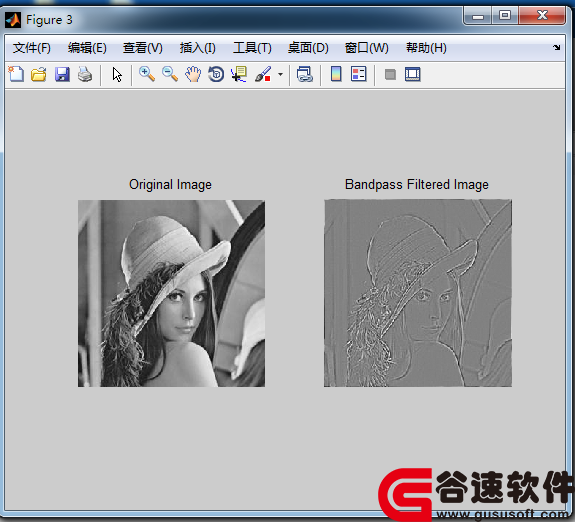Click the Bandpass Filtered Image thumbnail
Viewport: 575px width, 522px height.
coord(418,293)
